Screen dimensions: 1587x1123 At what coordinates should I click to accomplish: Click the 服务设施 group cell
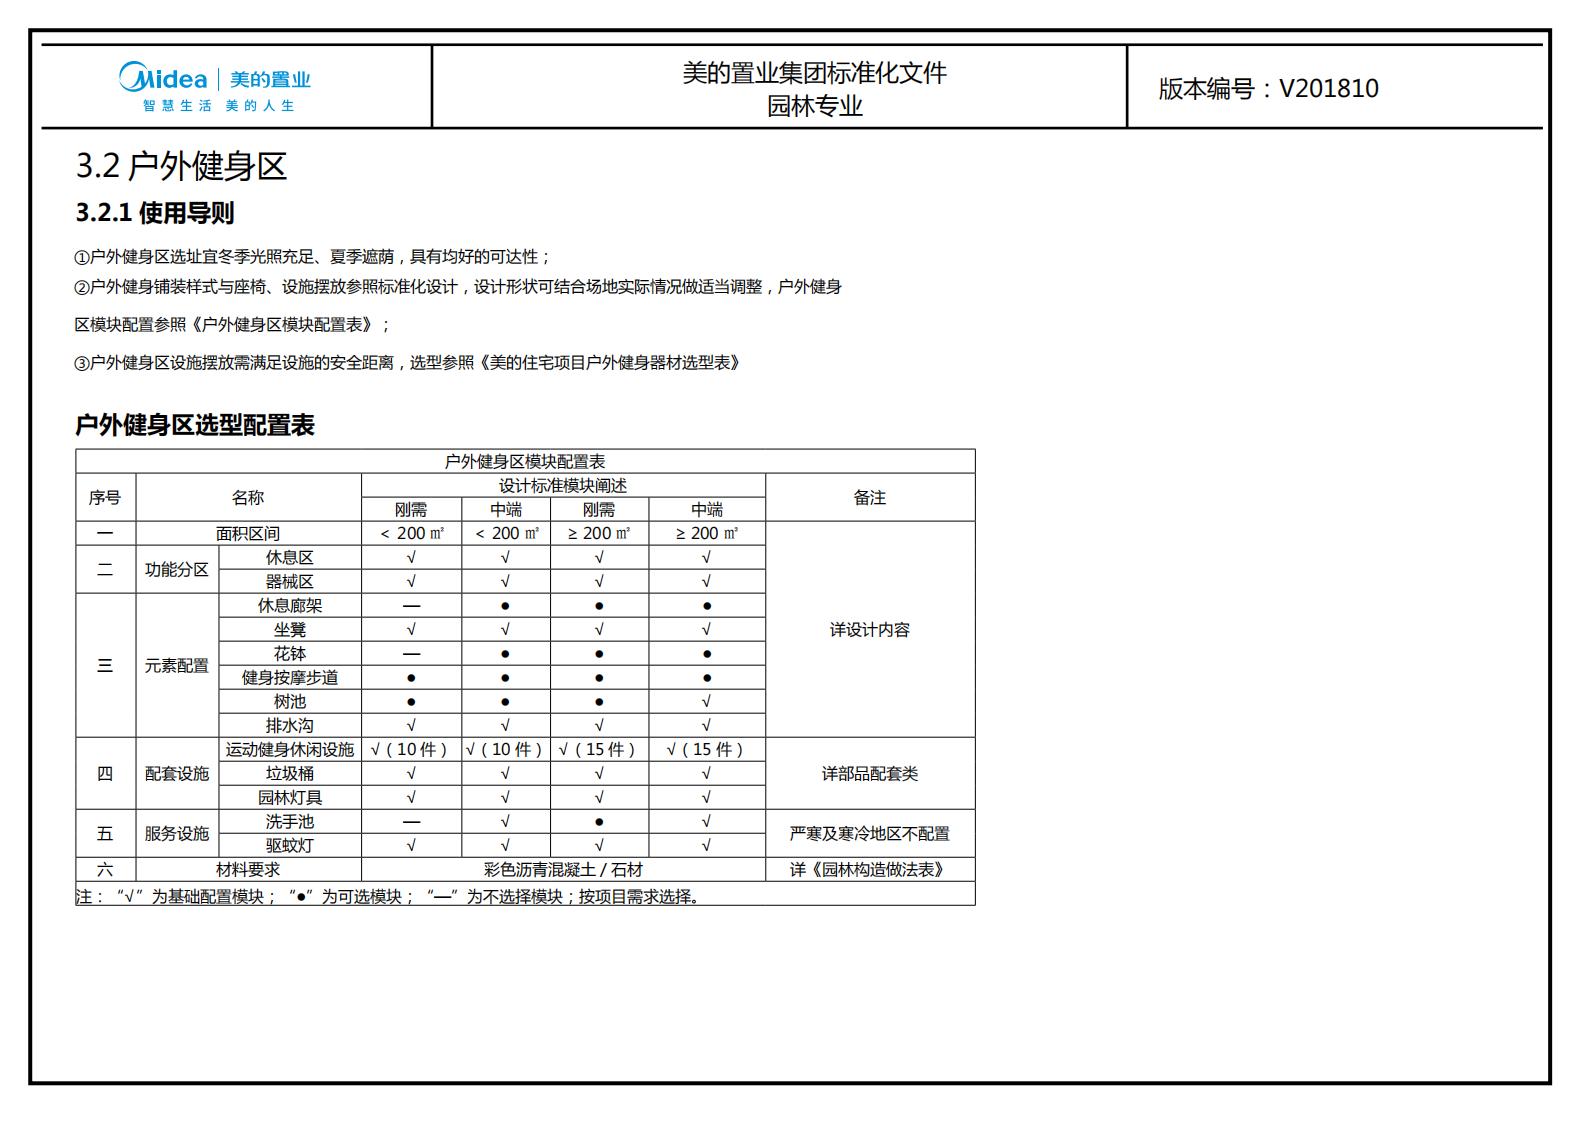pos(177,834)
